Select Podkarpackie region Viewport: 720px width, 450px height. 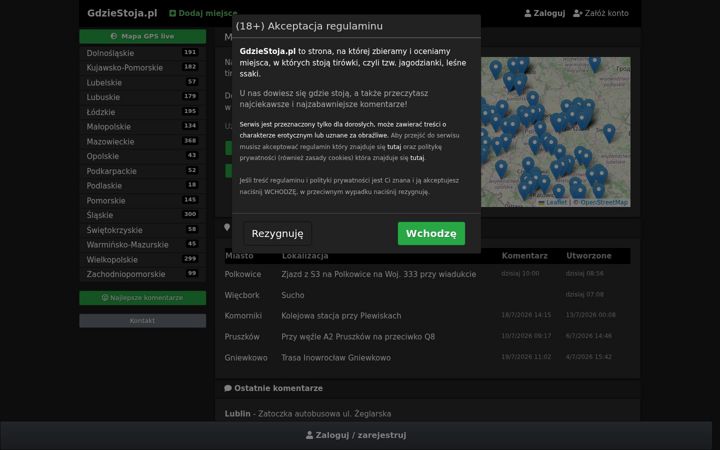(143, 171)
